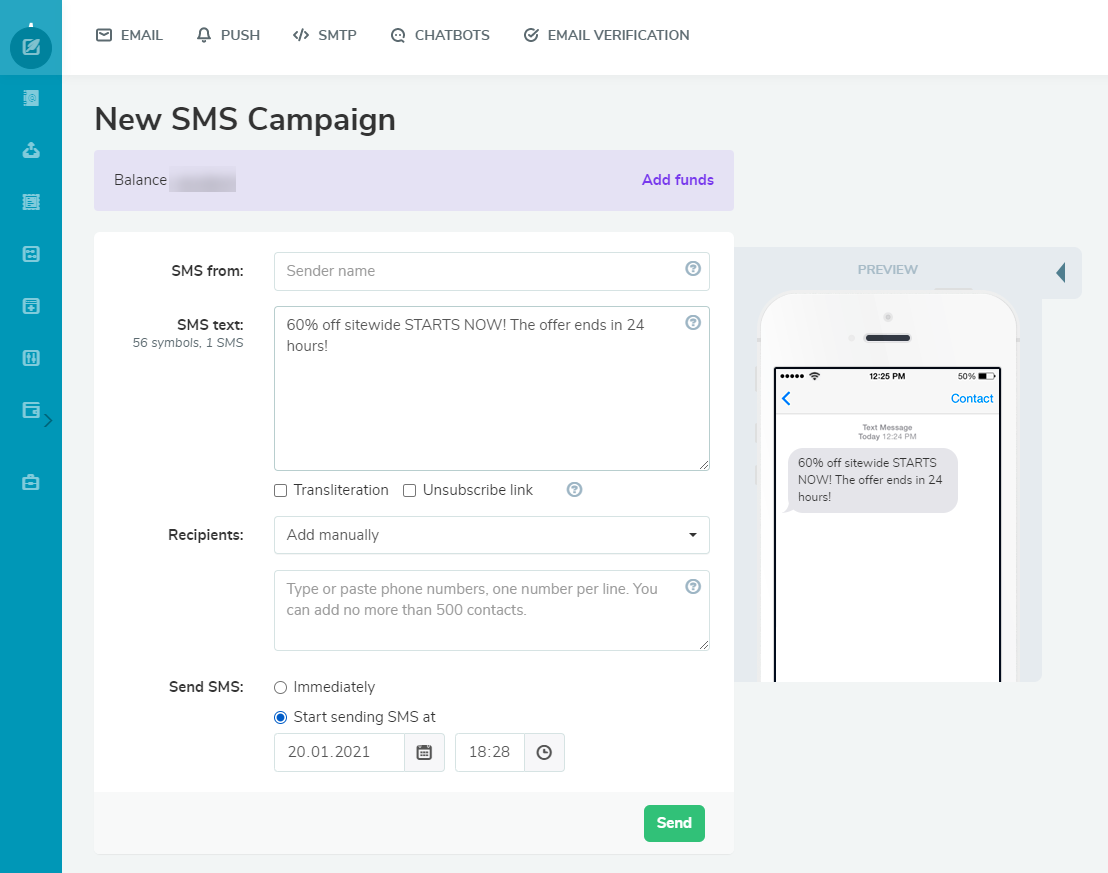Click the help icon beside the SMS text box
Image resolution: width=1108 pixels, height=873 pixels.
pos(693,322)
